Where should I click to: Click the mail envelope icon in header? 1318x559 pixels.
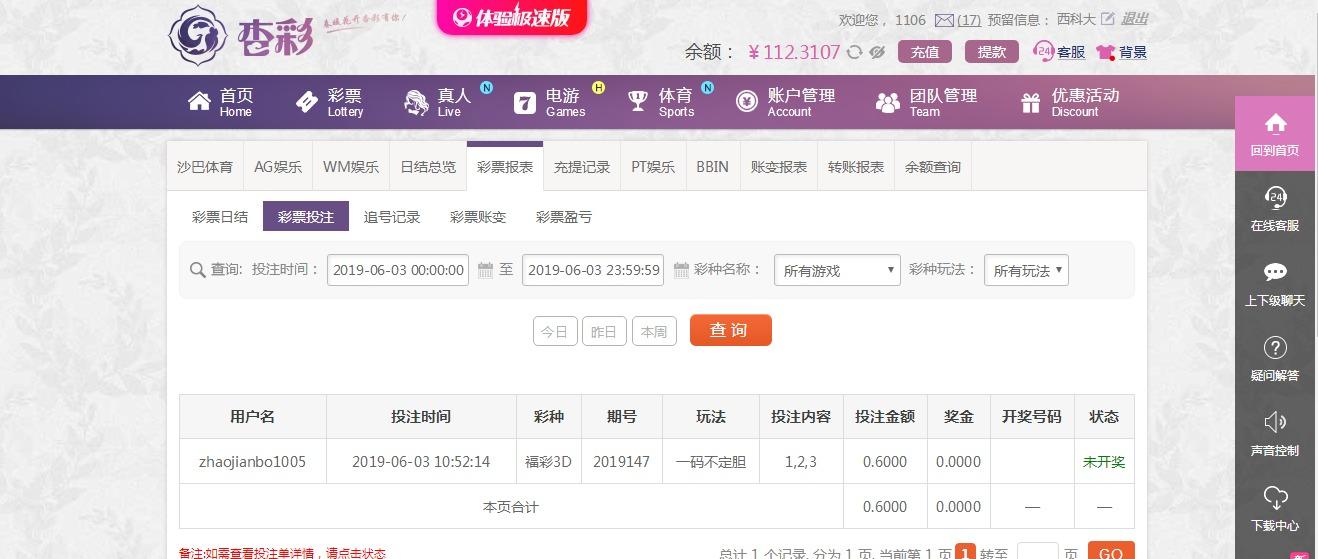pos(944,20)
